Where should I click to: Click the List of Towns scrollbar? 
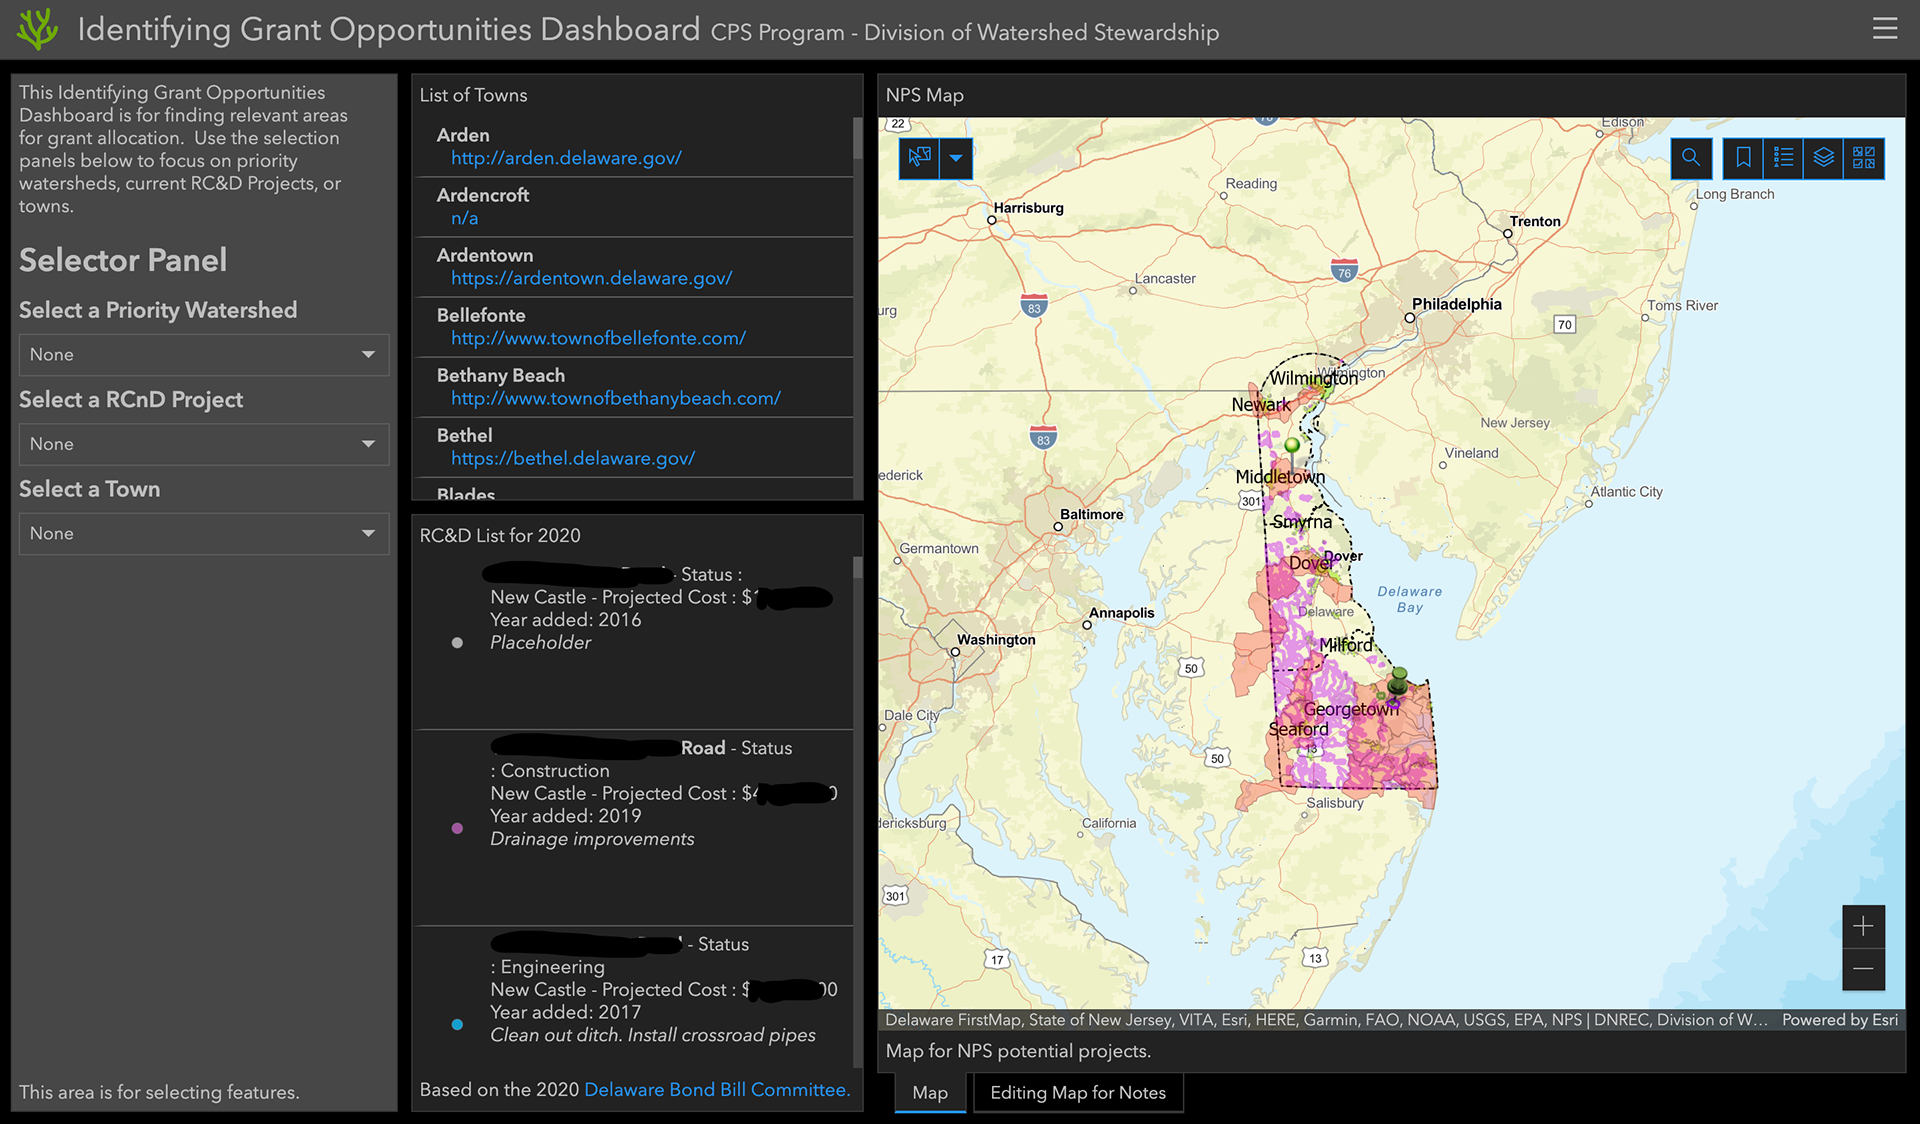point(857,140)
